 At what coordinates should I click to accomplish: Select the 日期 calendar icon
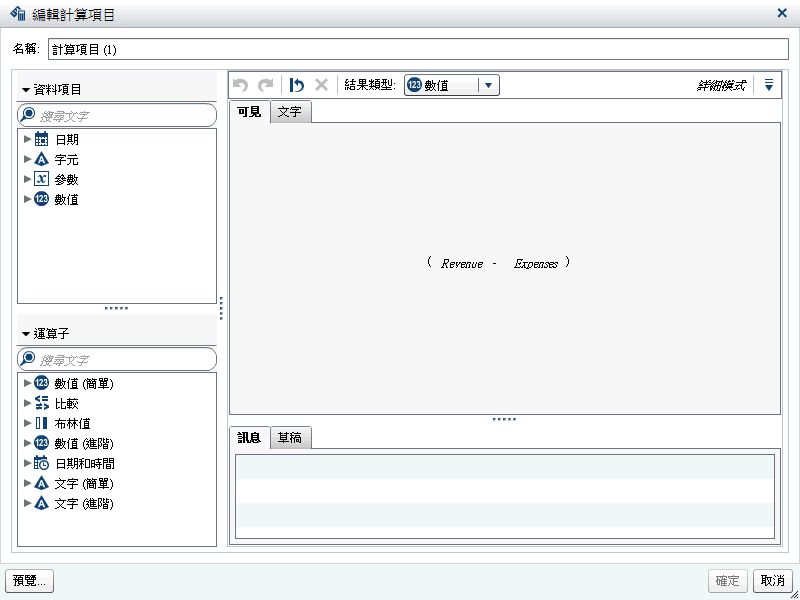42,140
